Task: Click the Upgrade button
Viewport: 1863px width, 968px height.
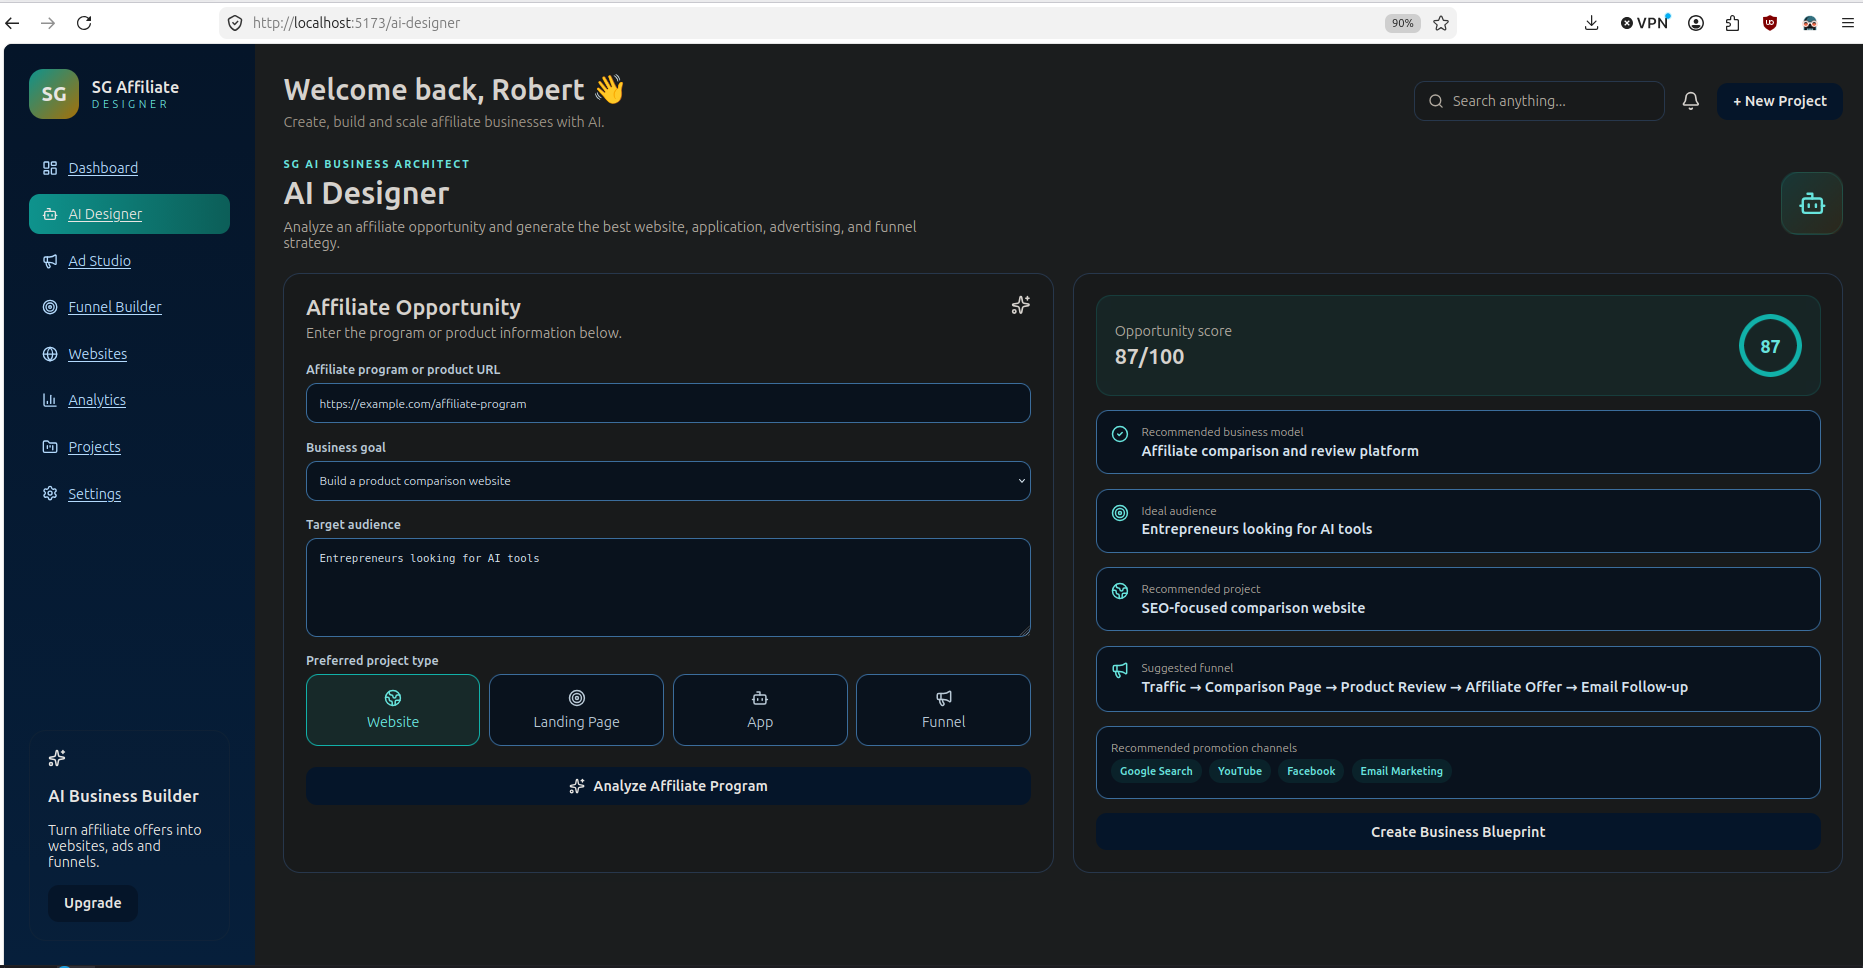Action: [93, 903]
